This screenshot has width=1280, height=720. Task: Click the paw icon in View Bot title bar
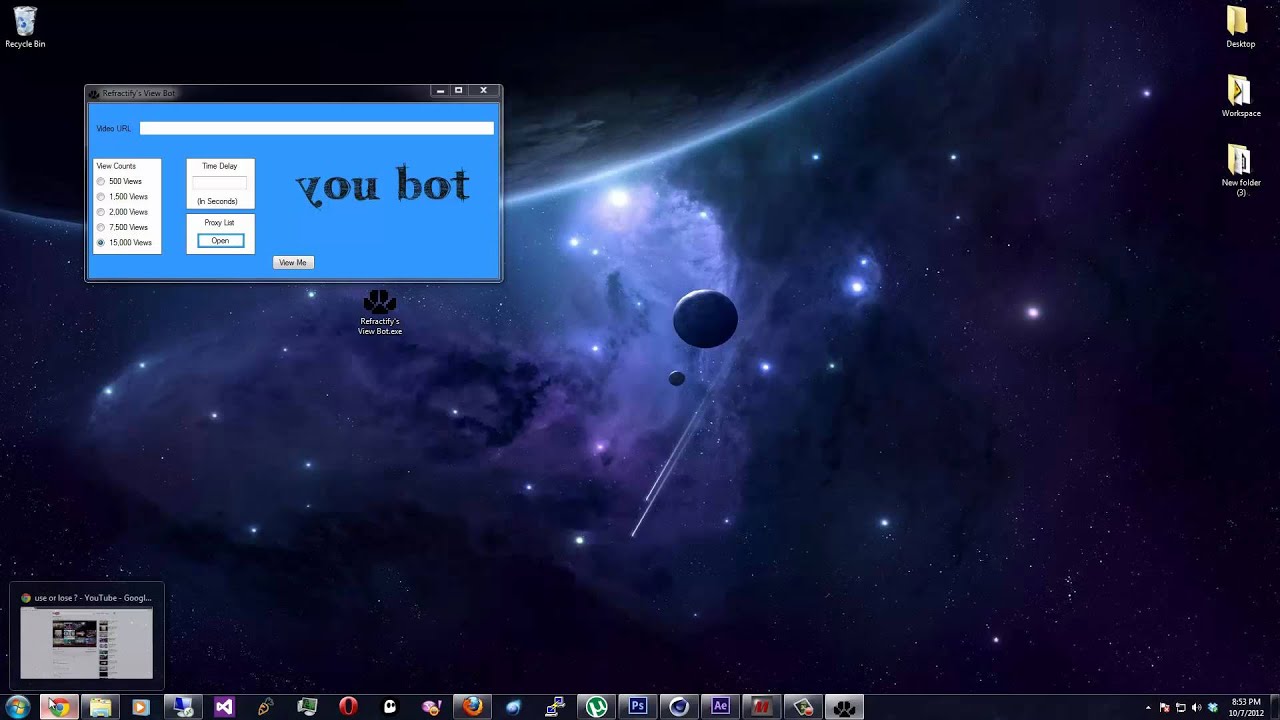(94, 94)
